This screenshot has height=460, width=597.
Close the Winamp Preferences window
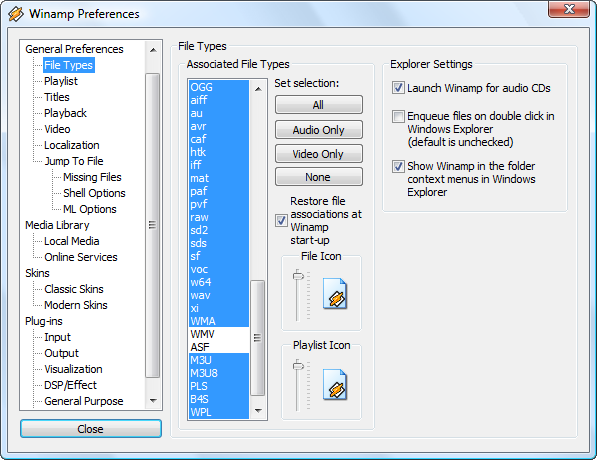tap(569, 9)
